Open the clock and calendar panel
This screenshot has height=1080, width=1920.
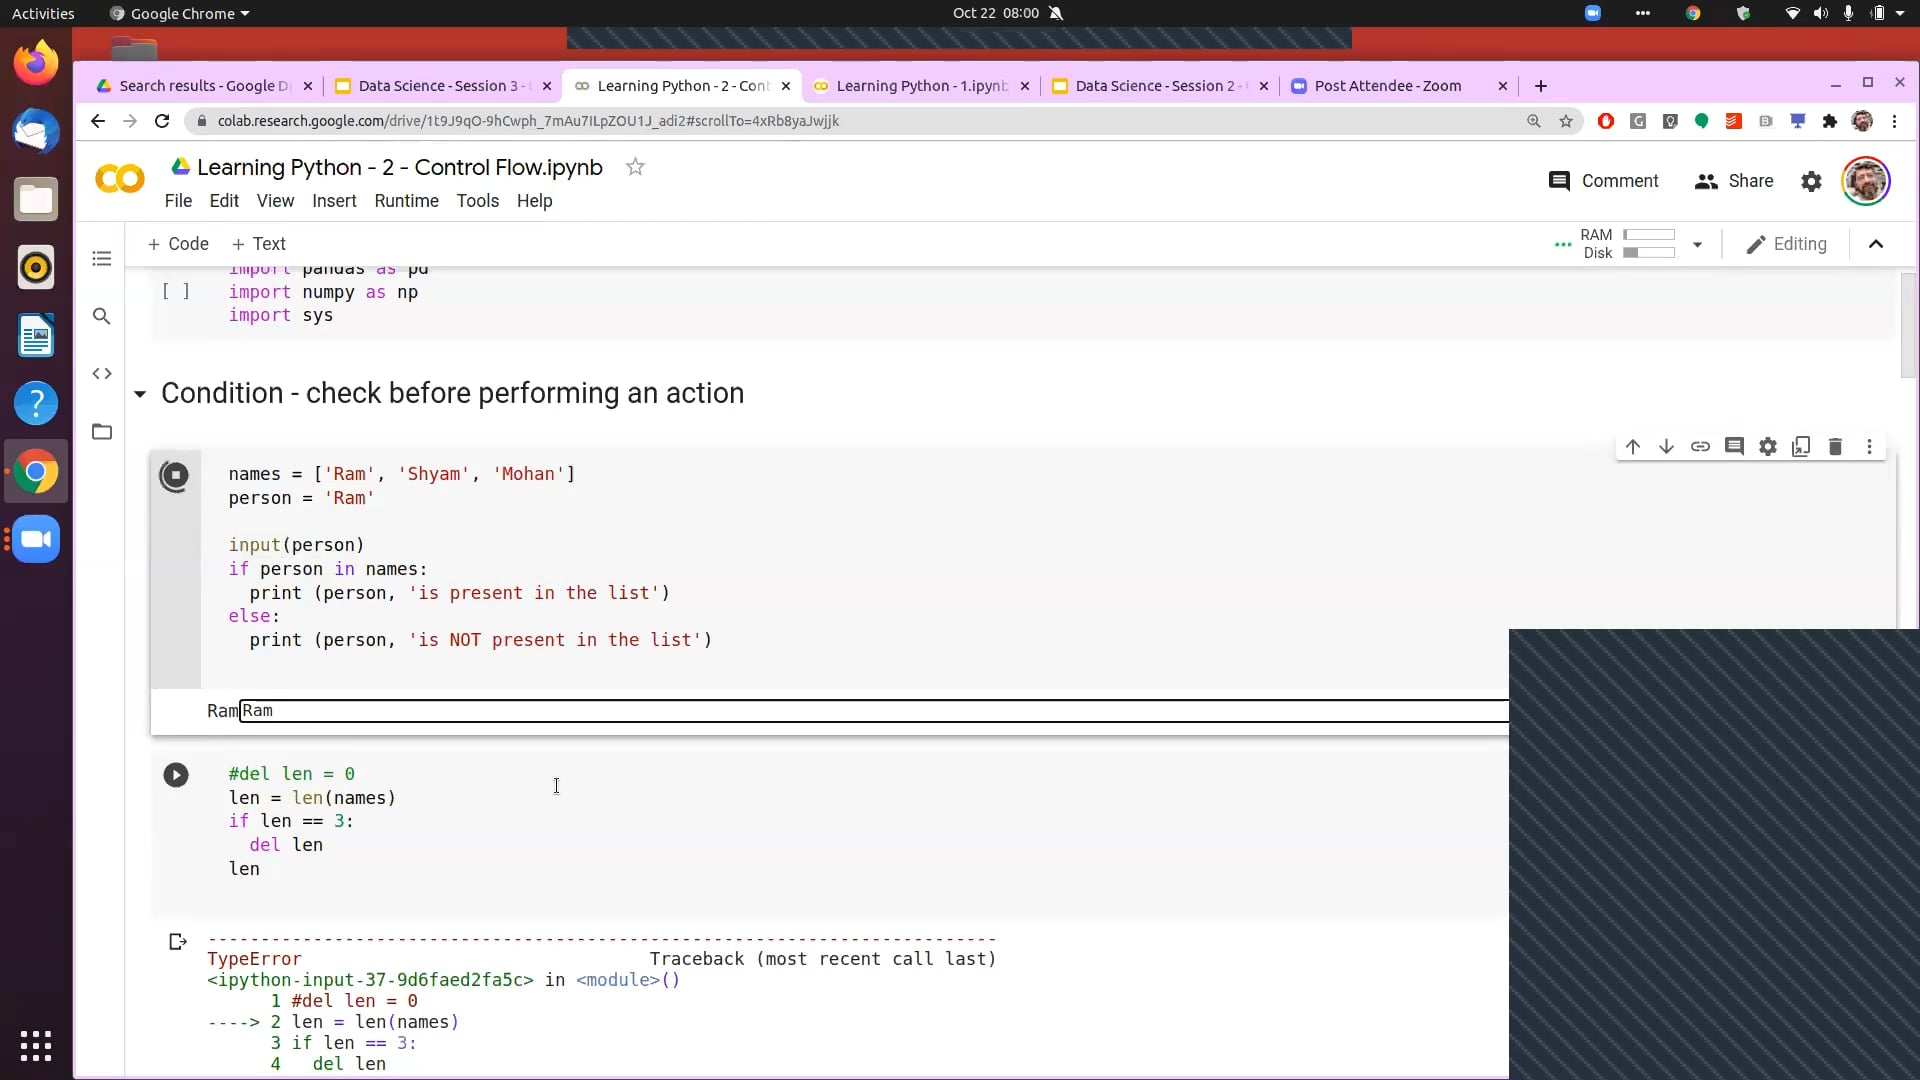996,13
